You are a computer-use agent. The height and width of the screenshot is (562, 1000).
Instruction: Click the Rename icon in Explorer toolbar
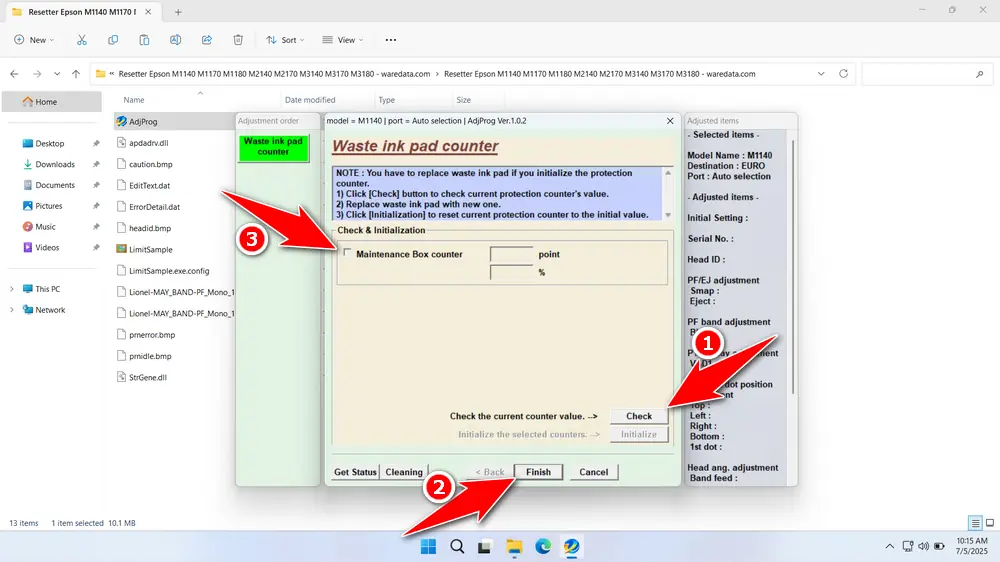pos(176,40)
